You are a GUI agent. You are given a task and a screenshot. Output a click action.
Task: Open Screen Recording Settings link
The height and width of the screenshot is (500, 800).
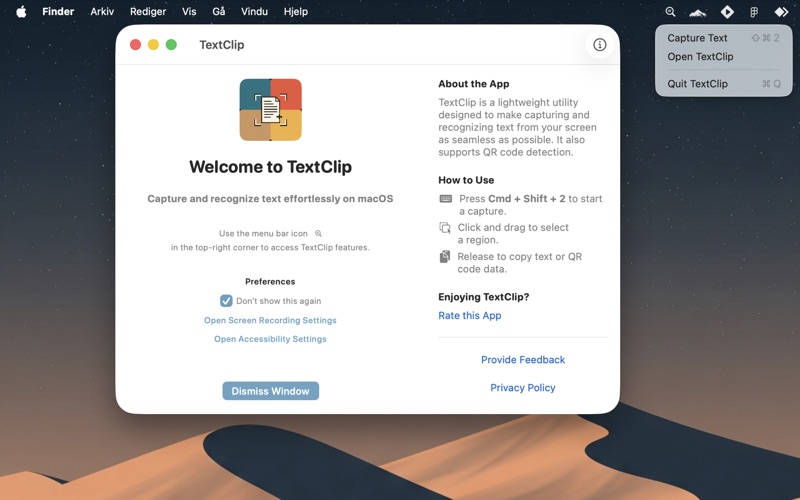tap(270, 320)
